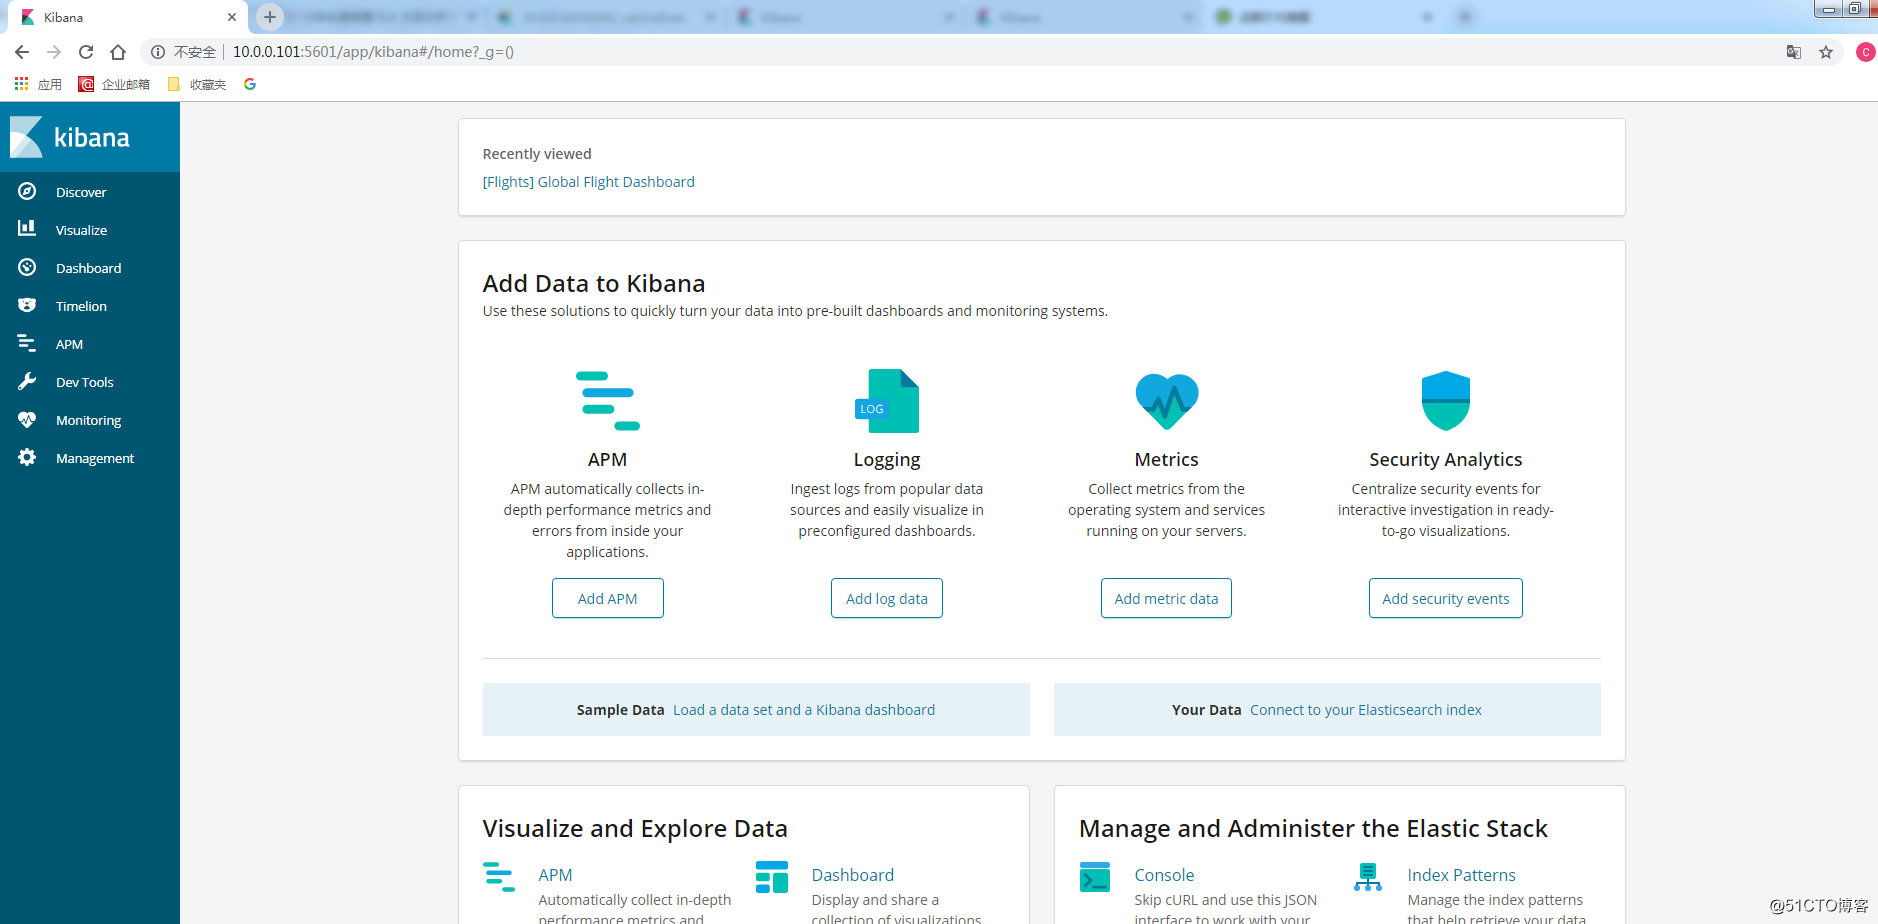The width and height of the screenshot is (1878, 924).
Task: Select Management in the sidebar
Action: (x=95, y=458)
